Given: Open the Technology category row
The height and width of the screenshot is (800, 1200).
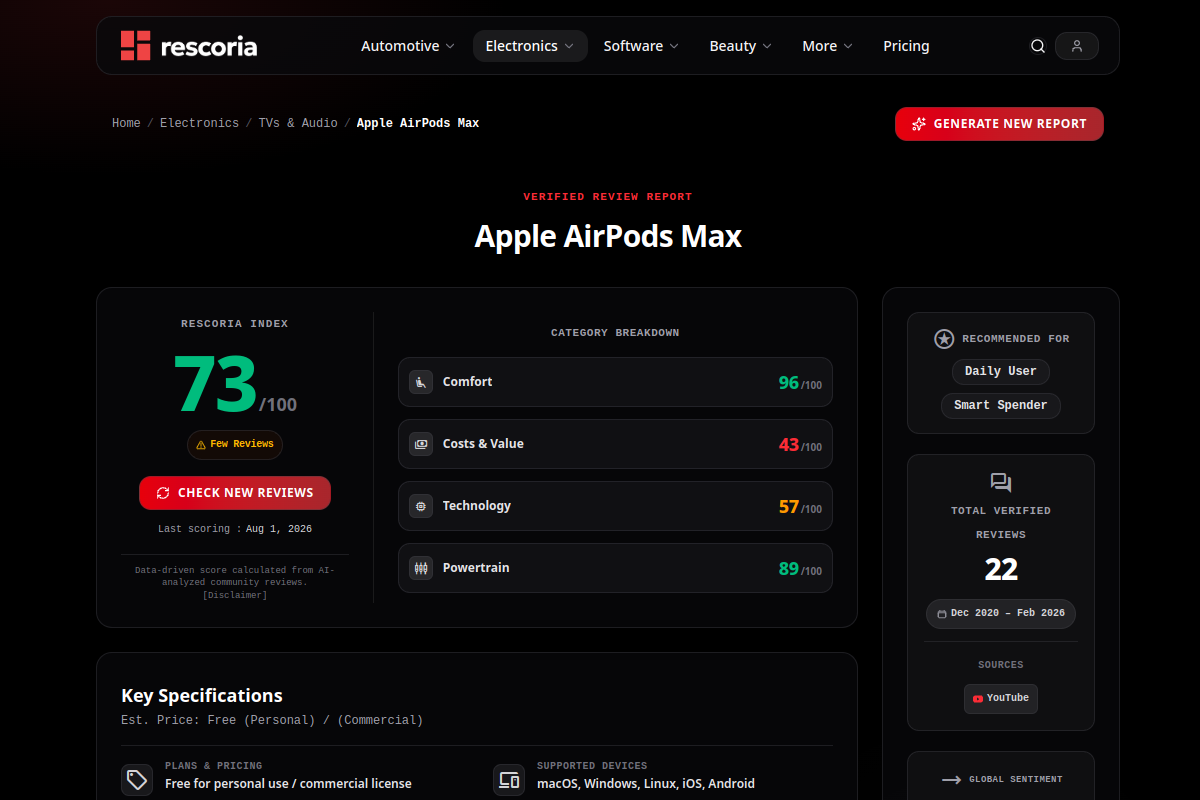Looking at the screenshot, I should click(615, 506).
